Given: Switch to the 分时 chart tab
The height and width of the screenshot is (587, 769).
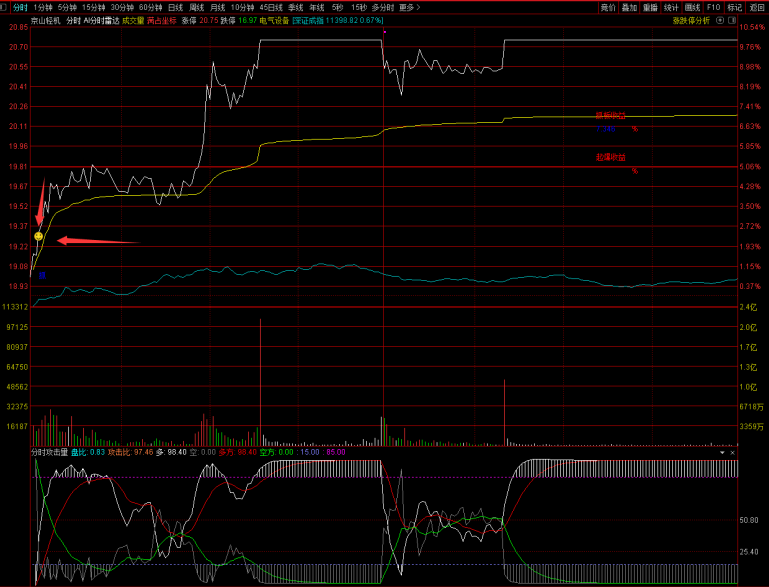Looking at the screenshot, I should 20,7.
